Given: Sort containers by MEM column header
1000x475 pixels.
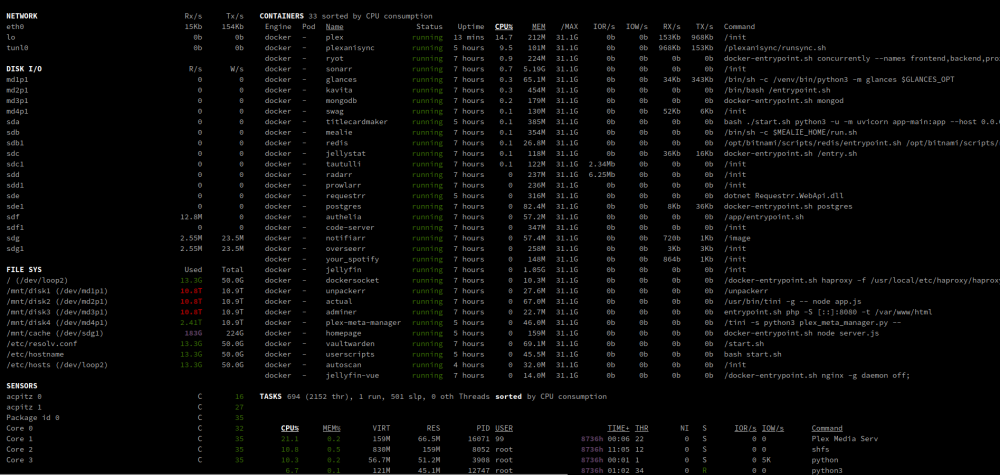Looking at the screenshot, I should (x=539, y=27).
